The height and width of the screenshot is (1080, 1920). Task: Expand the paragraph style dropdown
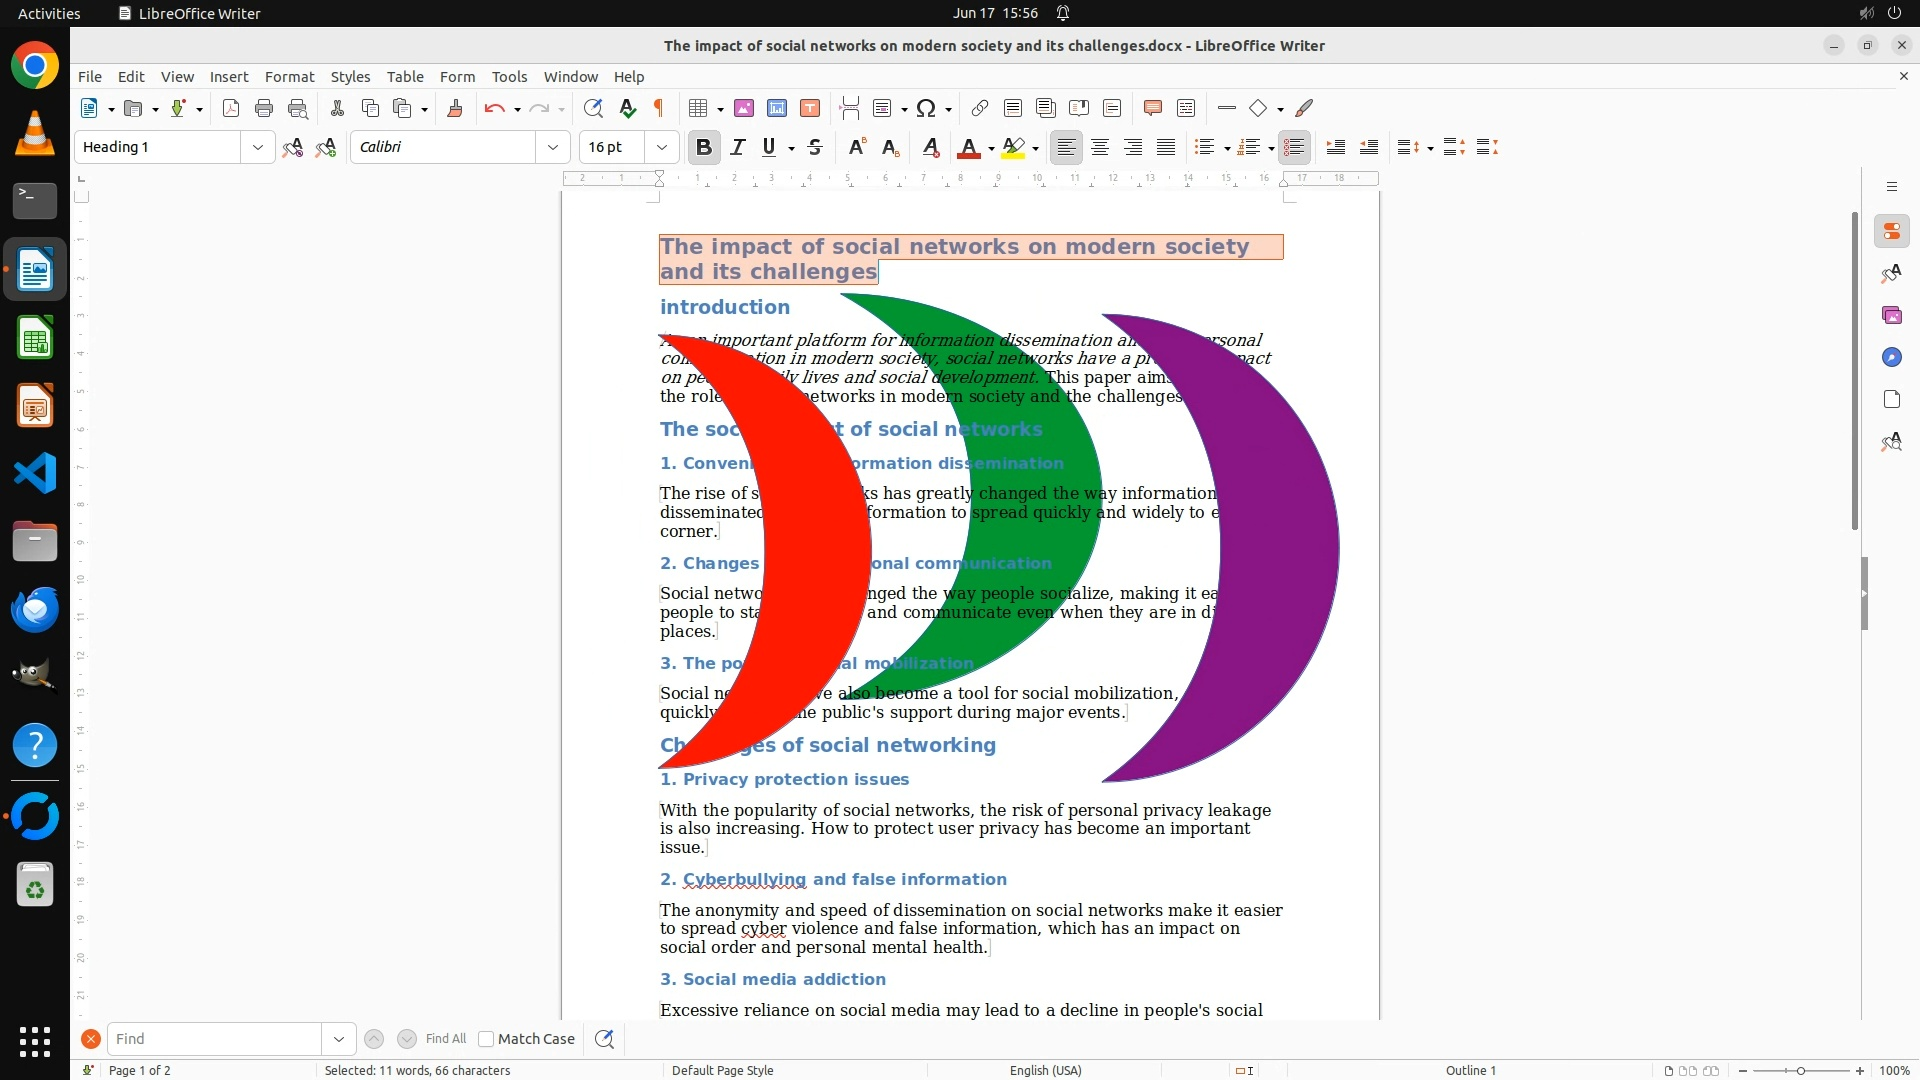(258, 147)
